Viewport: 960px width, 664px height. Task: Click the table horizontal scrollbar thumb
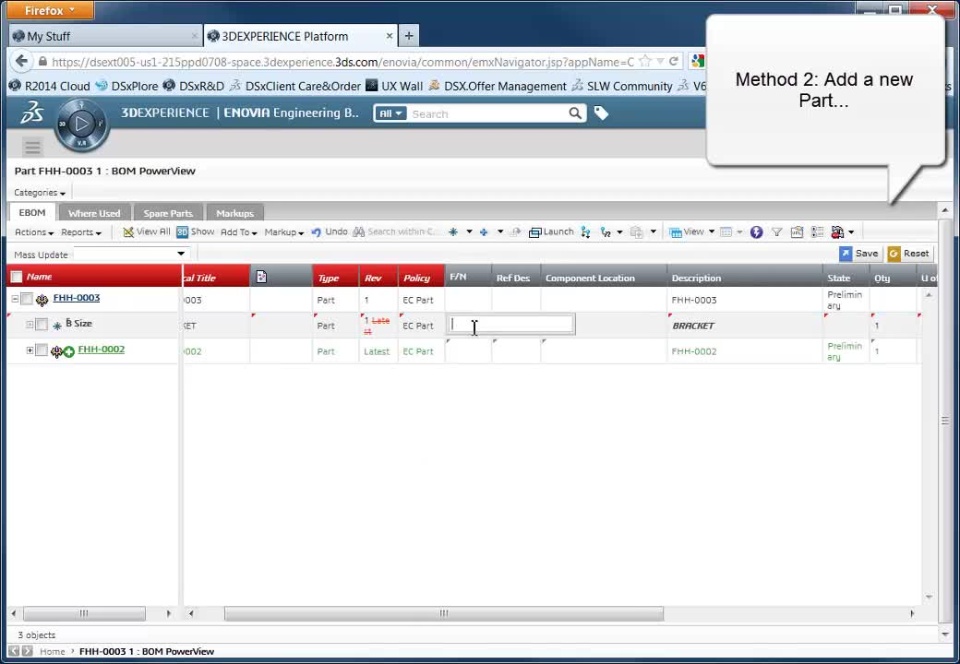[444, 613]
